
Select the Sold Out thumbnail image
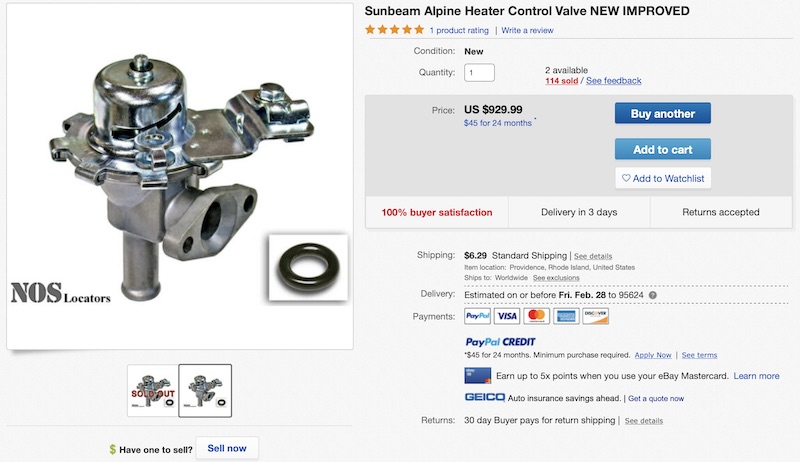[x=153, y=391]
